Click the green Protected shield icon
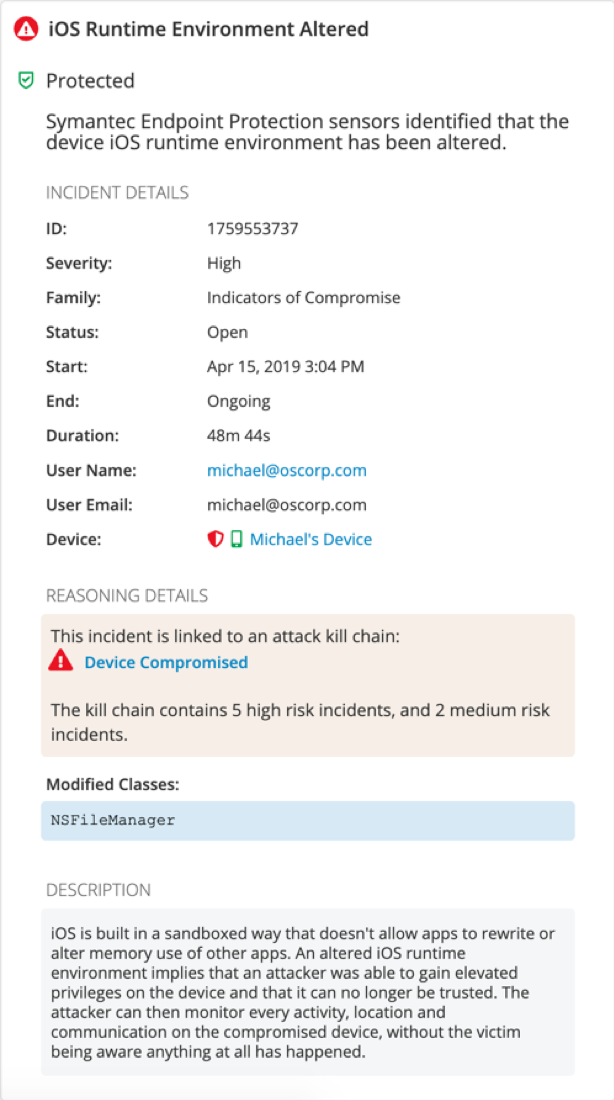614x1100 pixels. pyautogui.click(x=26, y=81)
